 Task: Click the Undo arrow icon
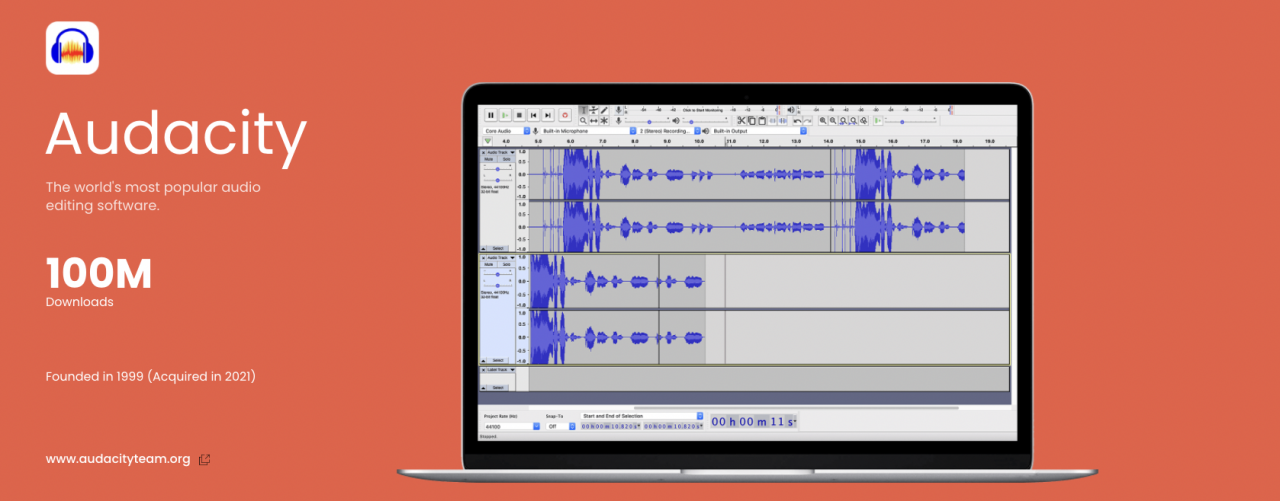[x=796, y=121]
